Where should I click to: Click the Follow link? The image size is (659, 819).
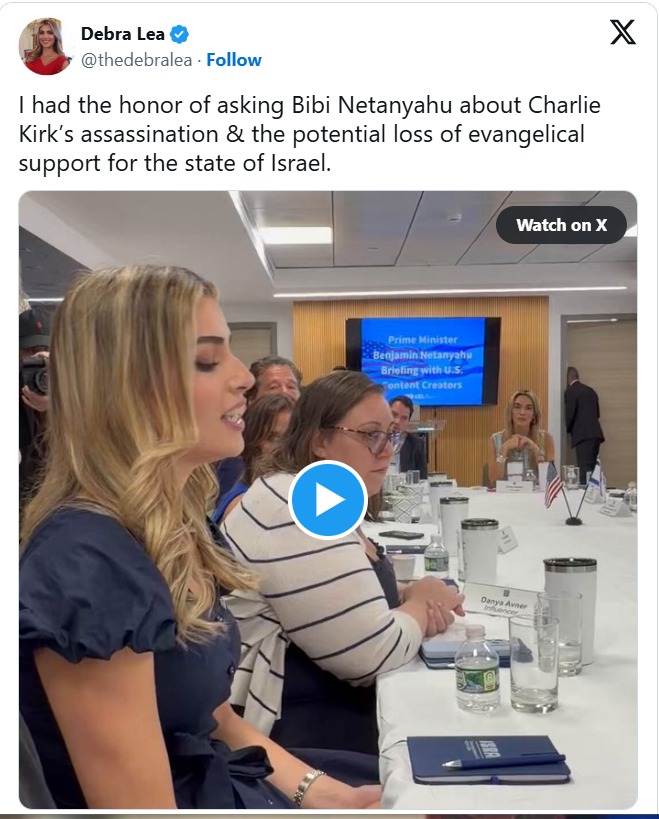coord(234,60)
